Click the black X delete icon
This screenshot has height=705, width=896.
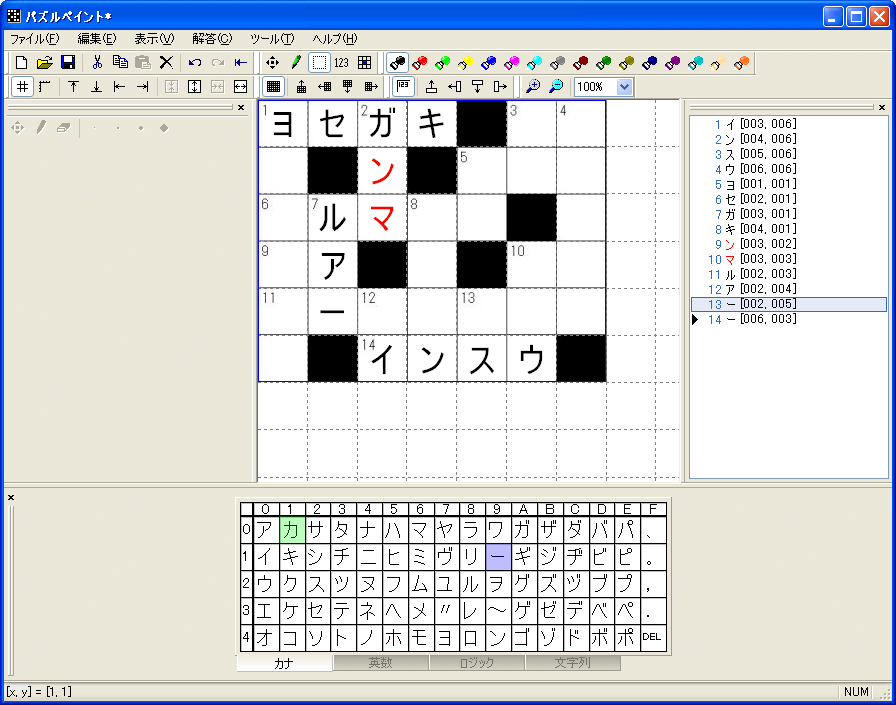coord(166,62)
